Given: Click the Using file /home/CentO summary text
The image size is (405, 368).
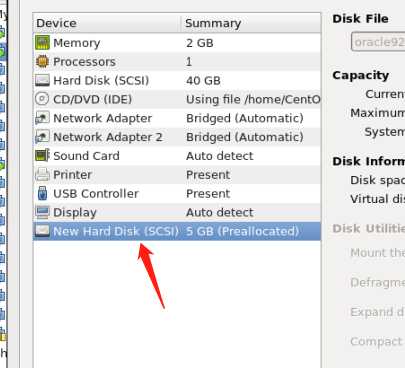Looking at the screenshot, I should pos(253,99).
